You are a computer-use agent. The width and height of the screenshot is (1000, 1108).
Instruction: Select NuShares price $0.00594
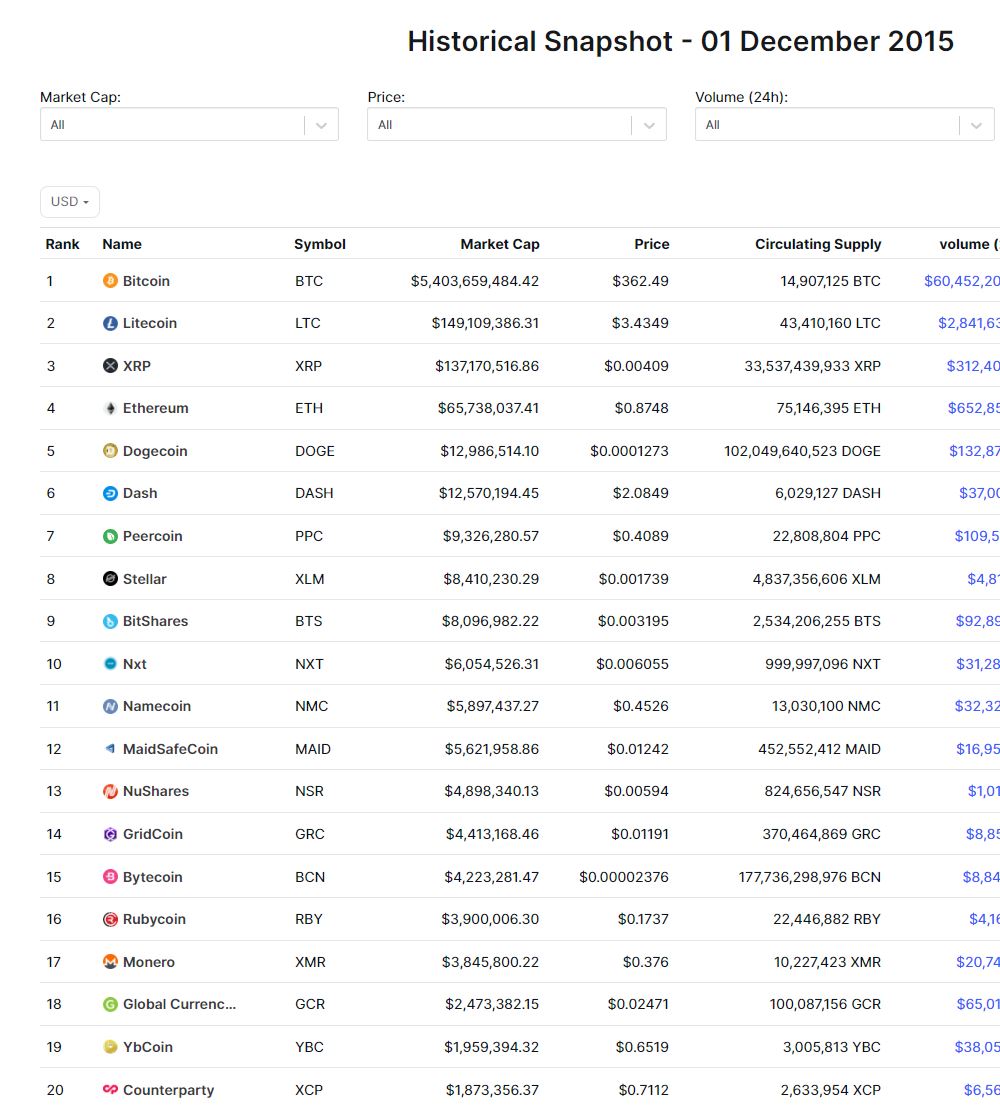636,791
